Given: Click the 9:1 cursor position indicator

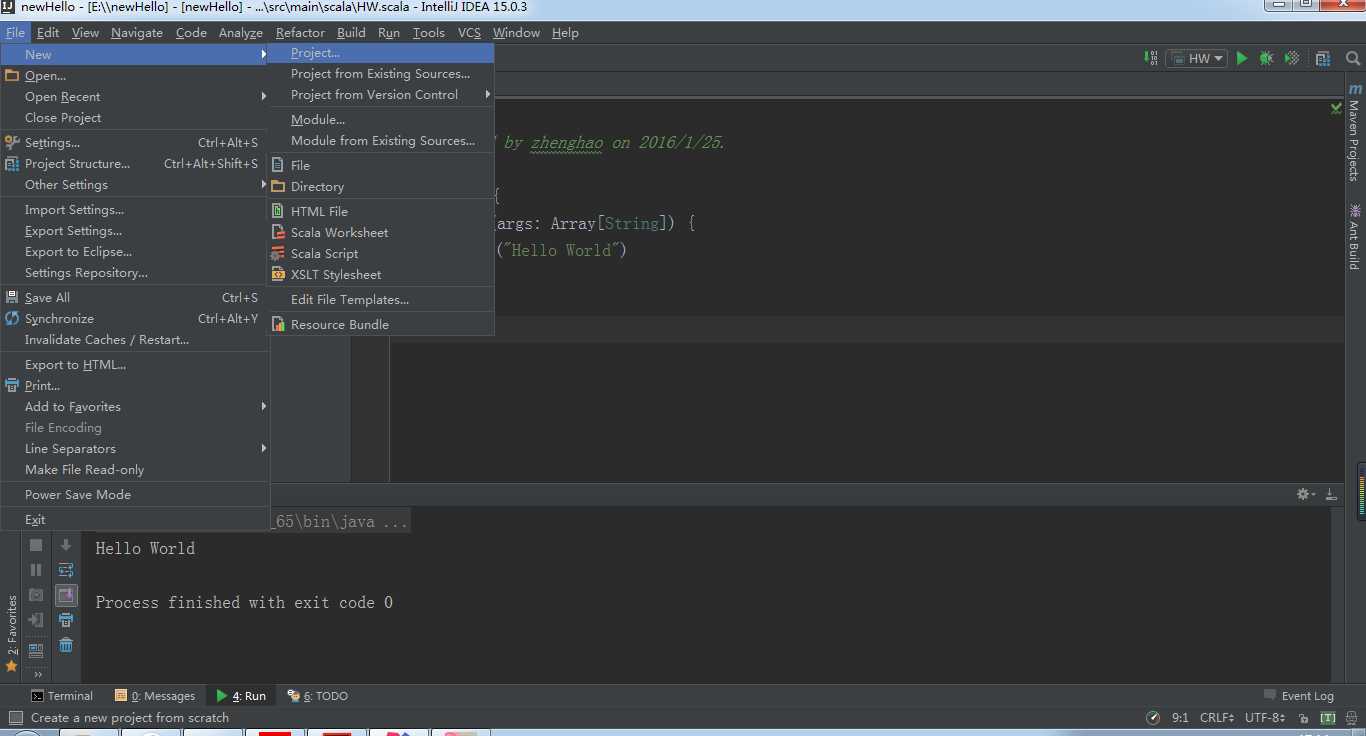Looking at the screenshot, I should tap(1180, 718).
